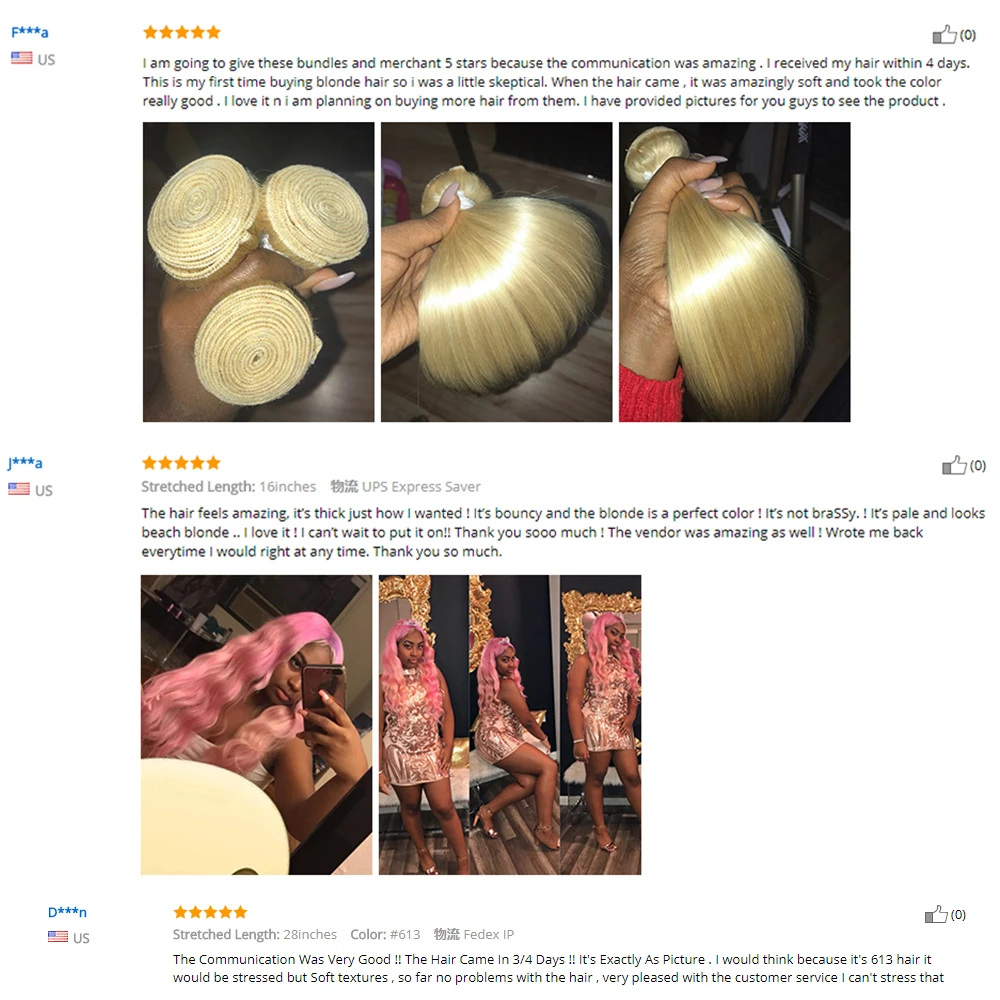The width and height of the screenshot is (1000, 1000).
Task: Click the US flag under F***a
Action: (x=22, y=58)
